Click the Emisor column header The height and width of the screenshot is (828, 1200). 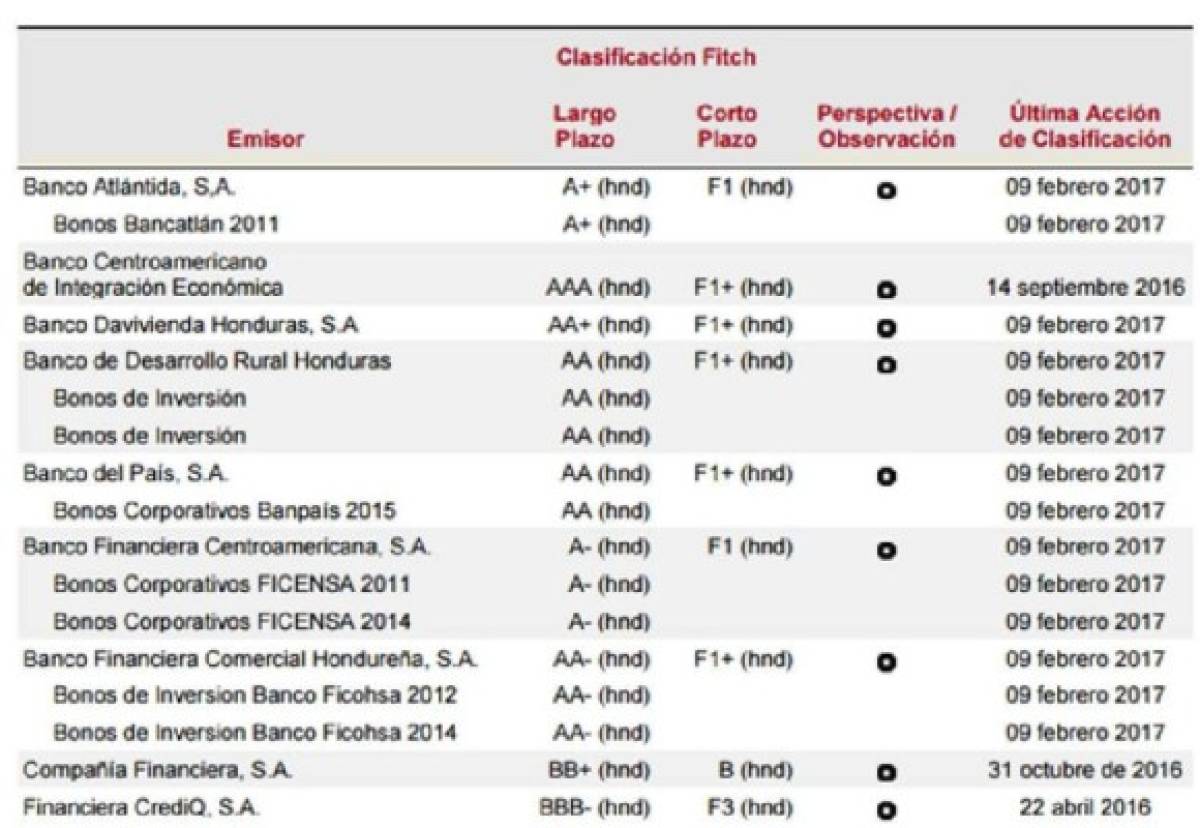pyautogui.click(x=265, y=140)
